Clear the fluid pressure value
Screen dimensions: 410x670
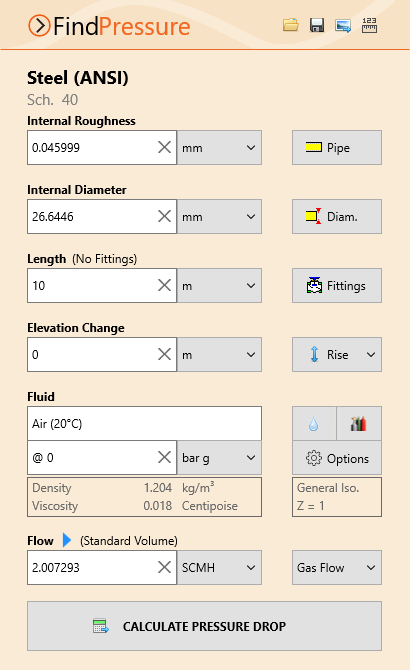(164, 457)
